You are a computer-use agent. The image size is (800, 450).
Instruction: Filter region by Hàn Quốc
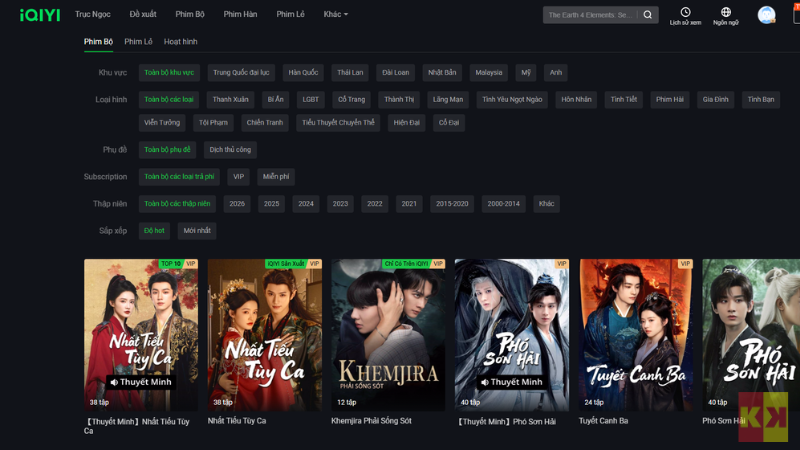point(303,72)
